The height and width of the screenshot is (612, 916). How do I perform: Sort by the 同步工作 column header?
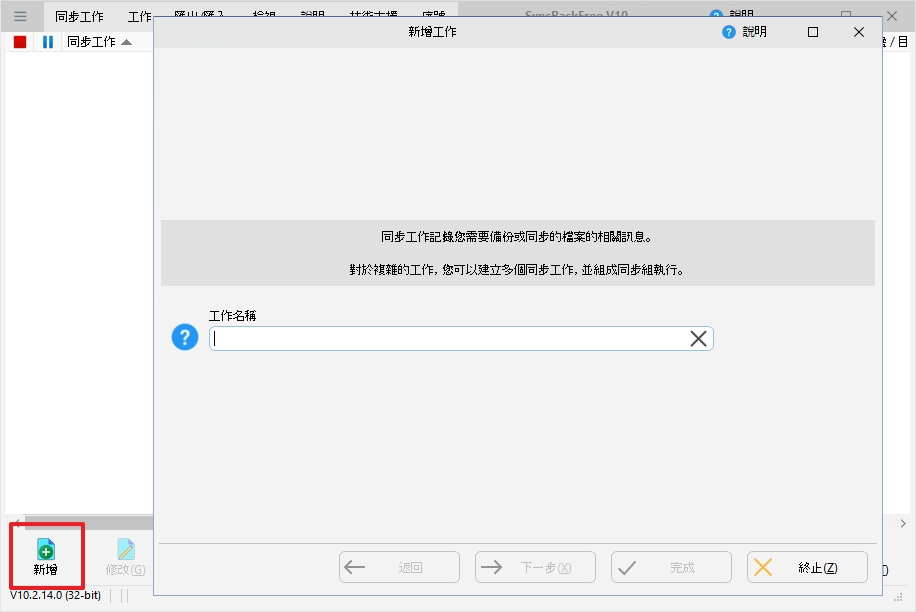tap(91, 42)
